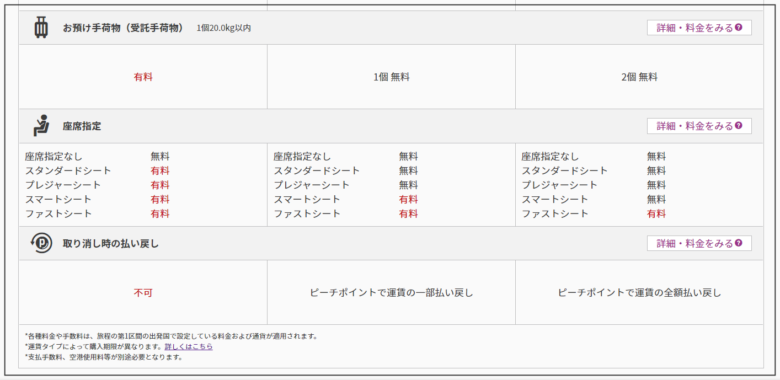Click the 座席指定 section heading
This screenshot has width=780, height=380.
[x=82, y=126]
